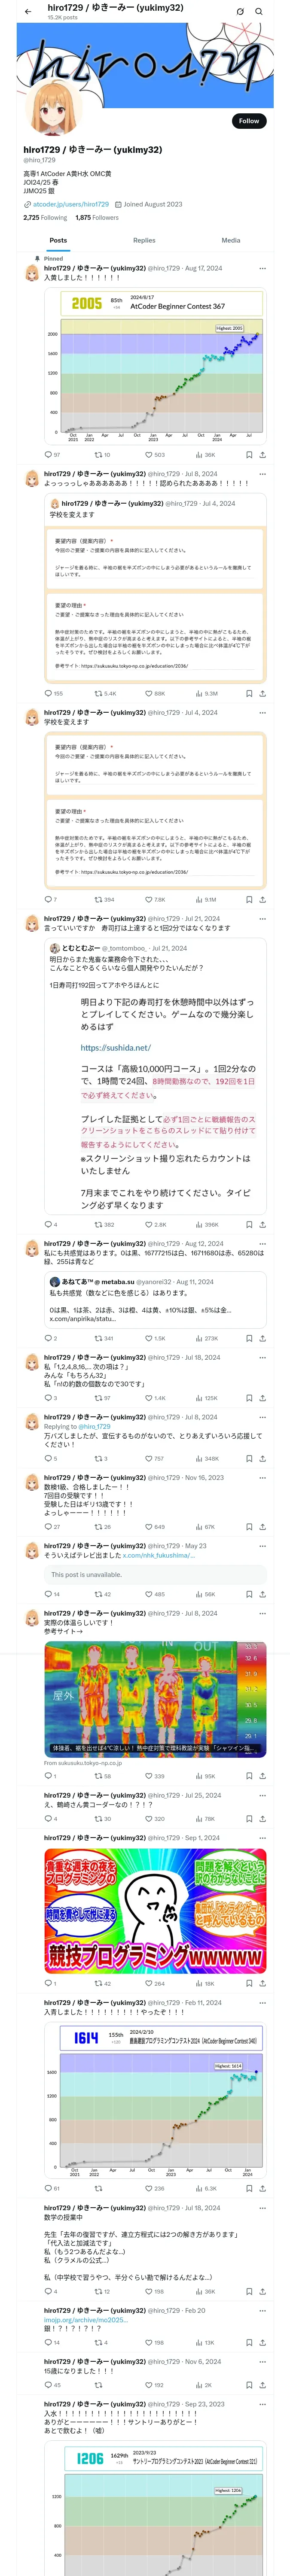290x2576 pixels.
Task: Open the more menu on the May 23 post
Action: click(x=262, y=1545)
